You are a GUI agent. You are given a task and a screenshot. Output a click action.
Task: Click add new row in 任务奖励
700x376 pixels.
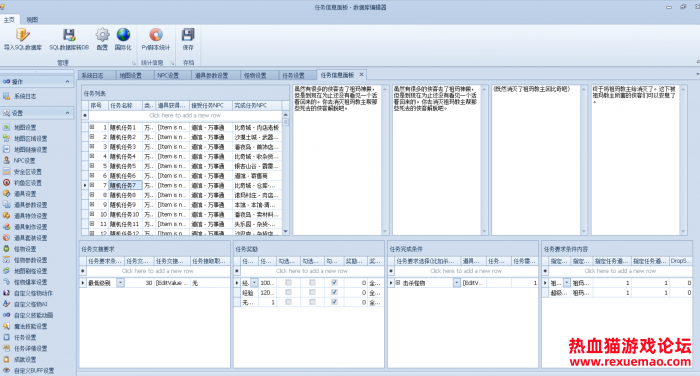click(x=312, y=271)
